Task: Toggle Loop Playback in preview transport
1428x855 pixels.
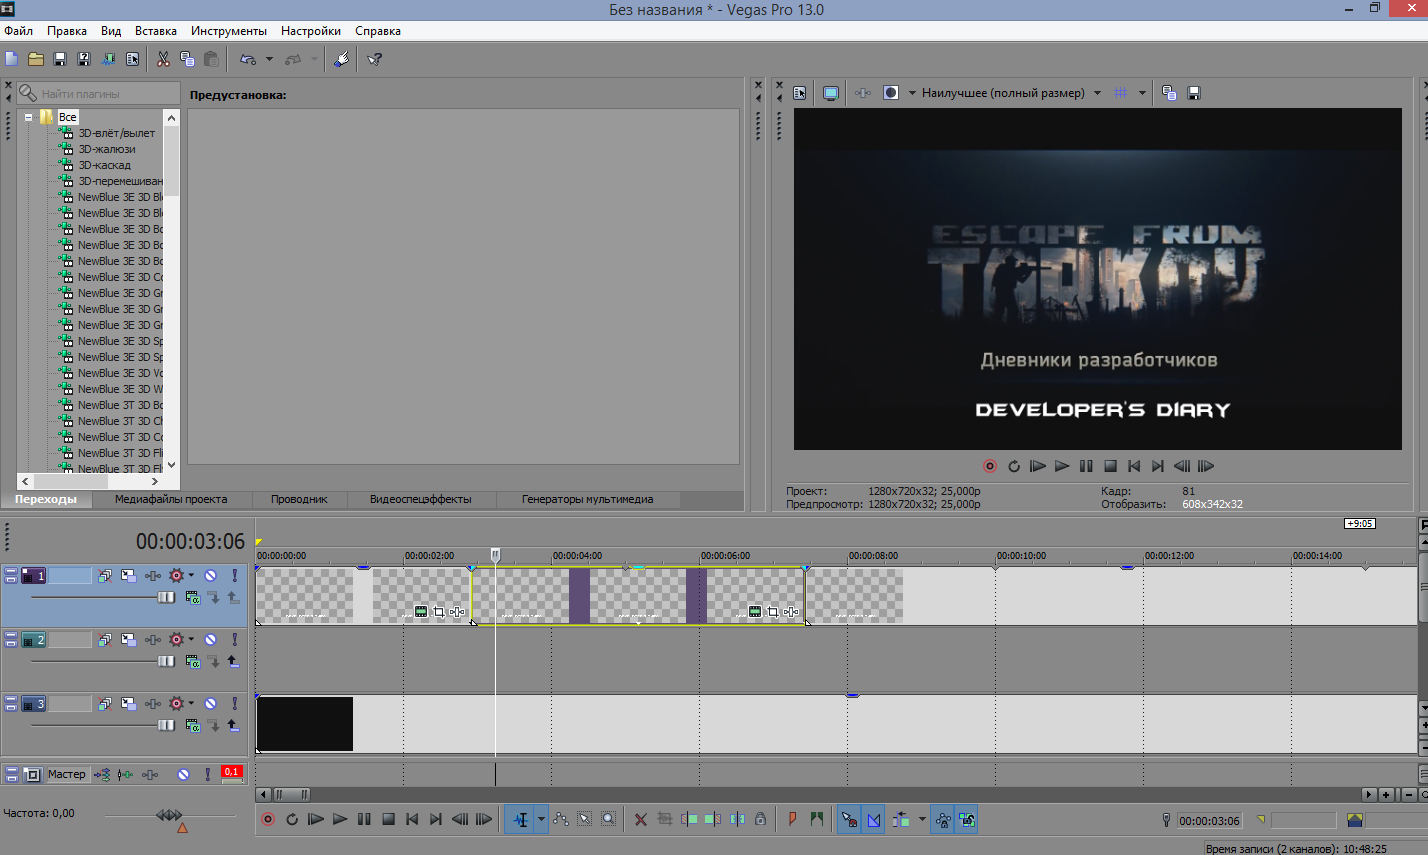Action: pyautogui.click(x=1014, y=466)
